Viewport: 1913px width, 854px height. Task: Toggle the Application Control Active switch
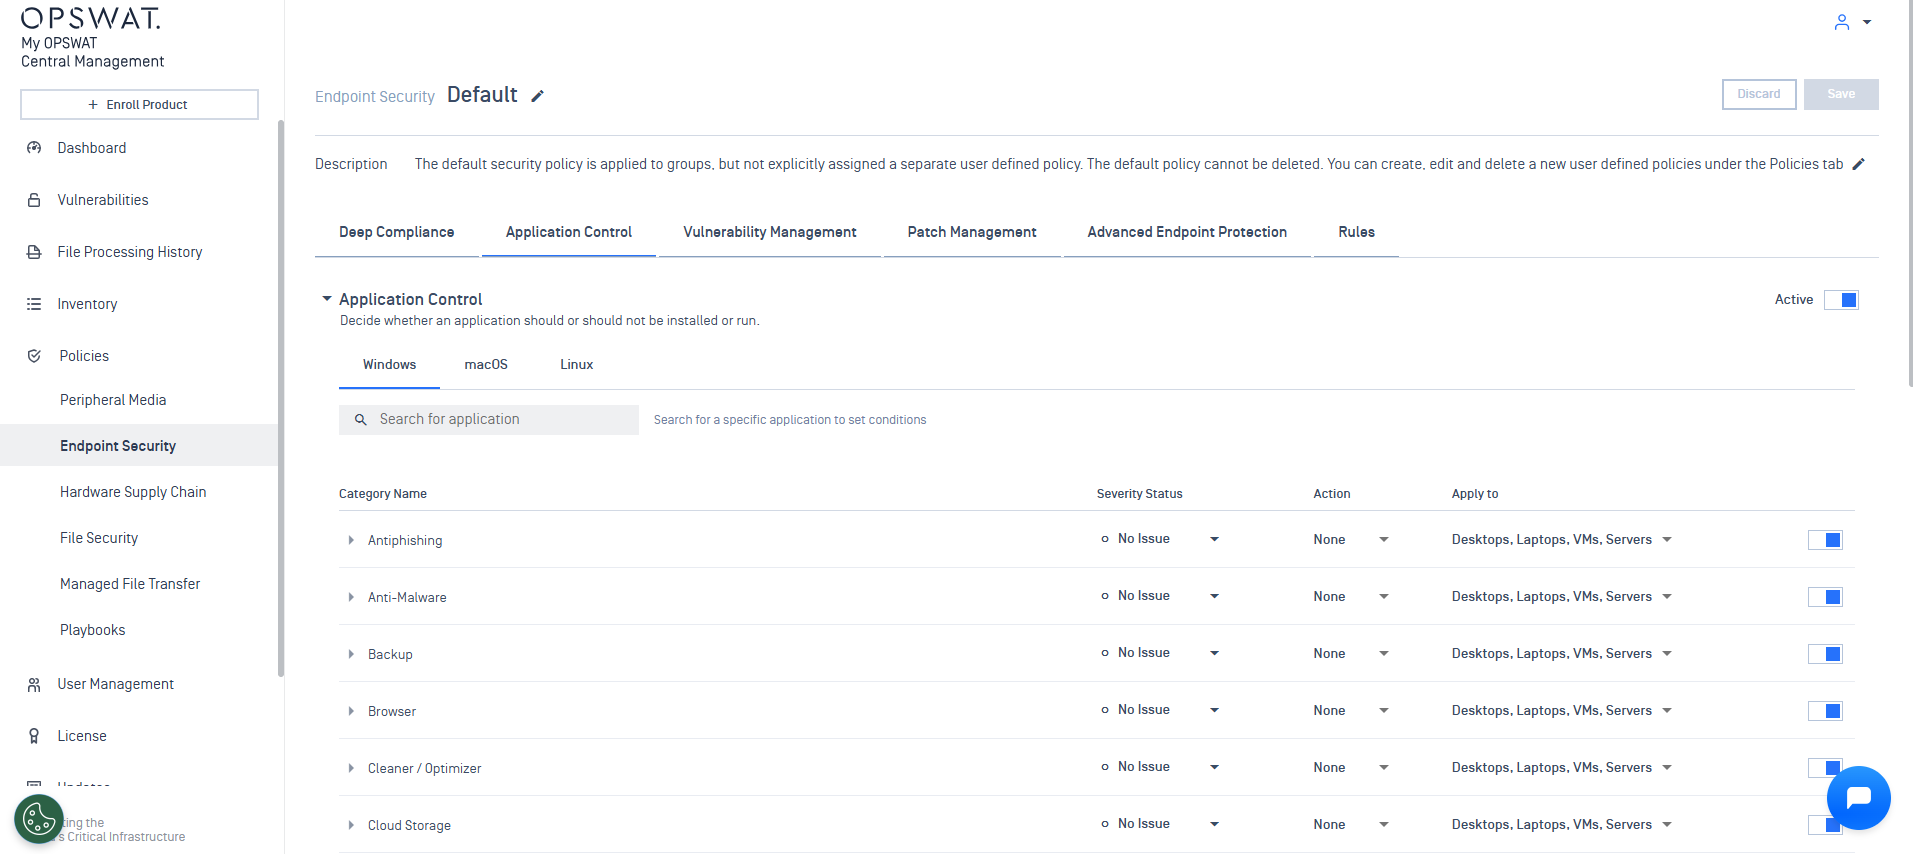(x=1841, y=300)
